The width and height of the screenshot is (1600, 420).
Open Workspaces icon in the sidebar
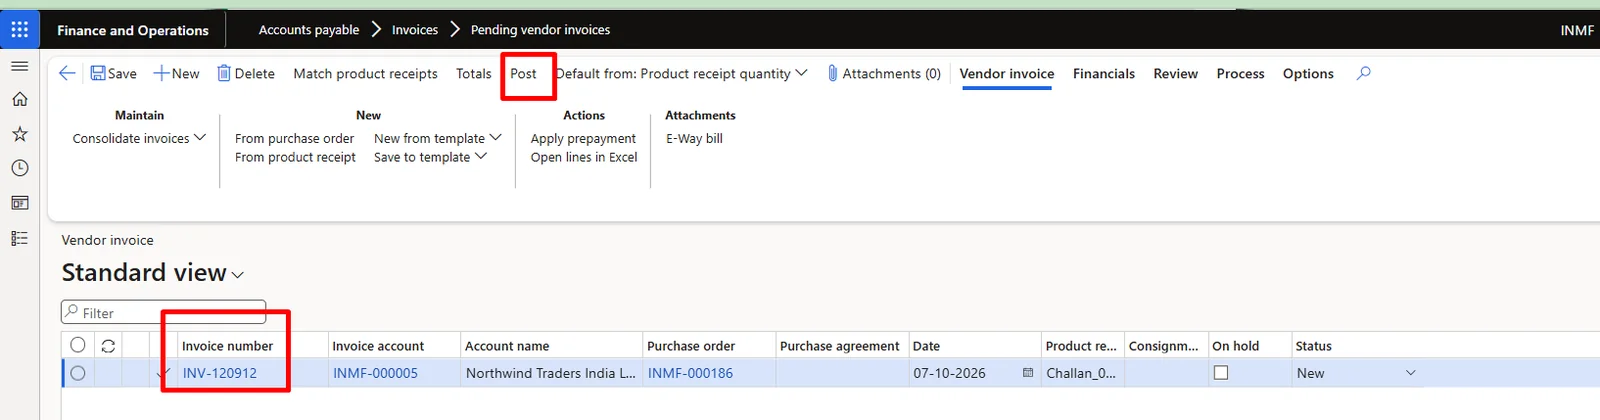19,203
